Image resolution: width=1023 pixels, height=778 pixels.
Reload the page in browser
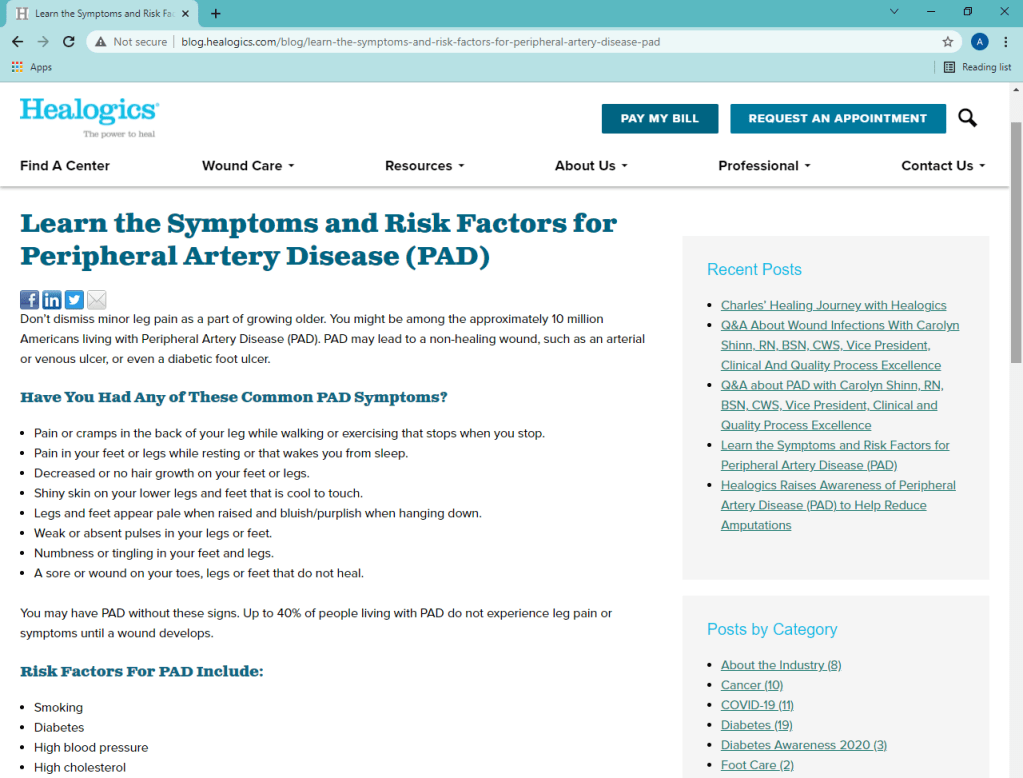click(69, 42)
